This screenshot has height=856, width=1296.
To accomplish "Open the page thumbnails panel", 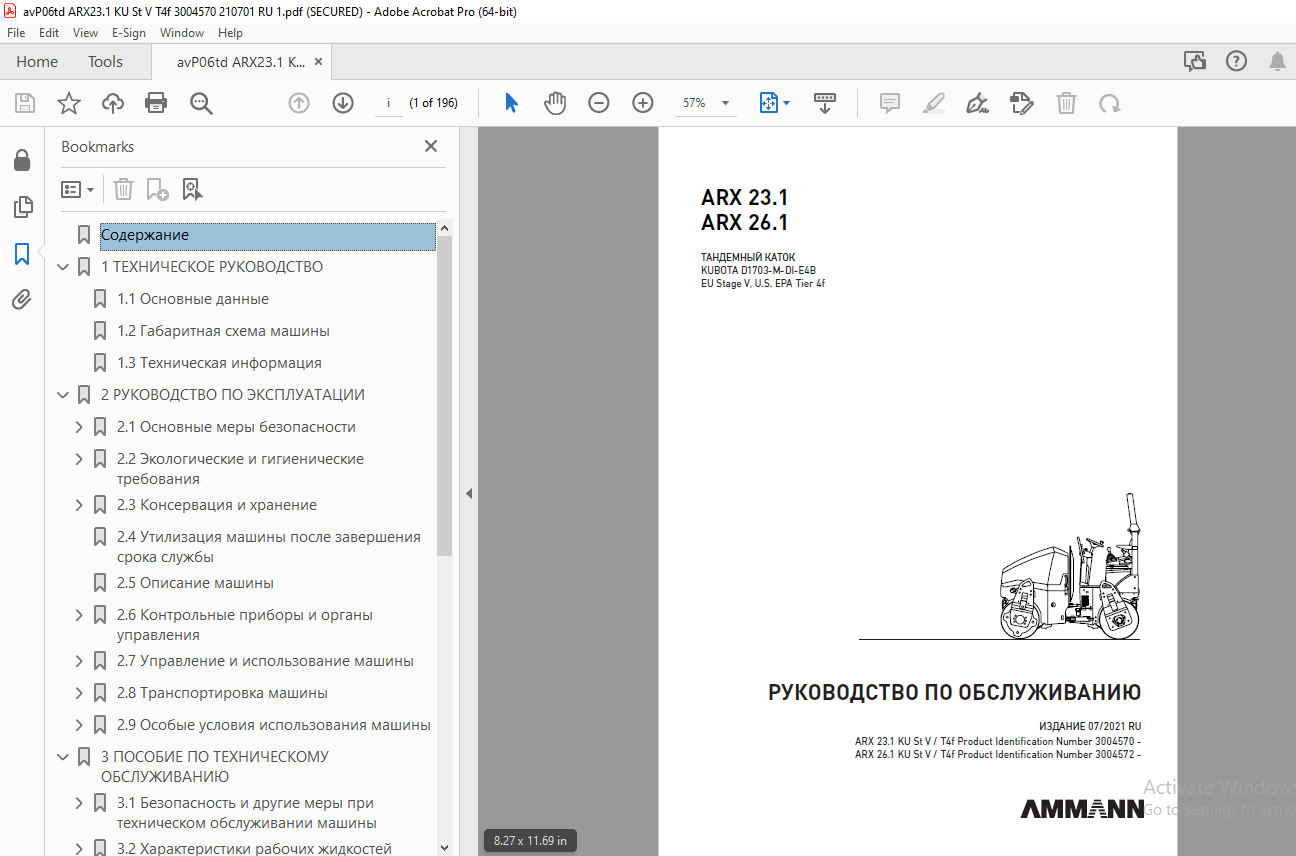I will [22, 207].
